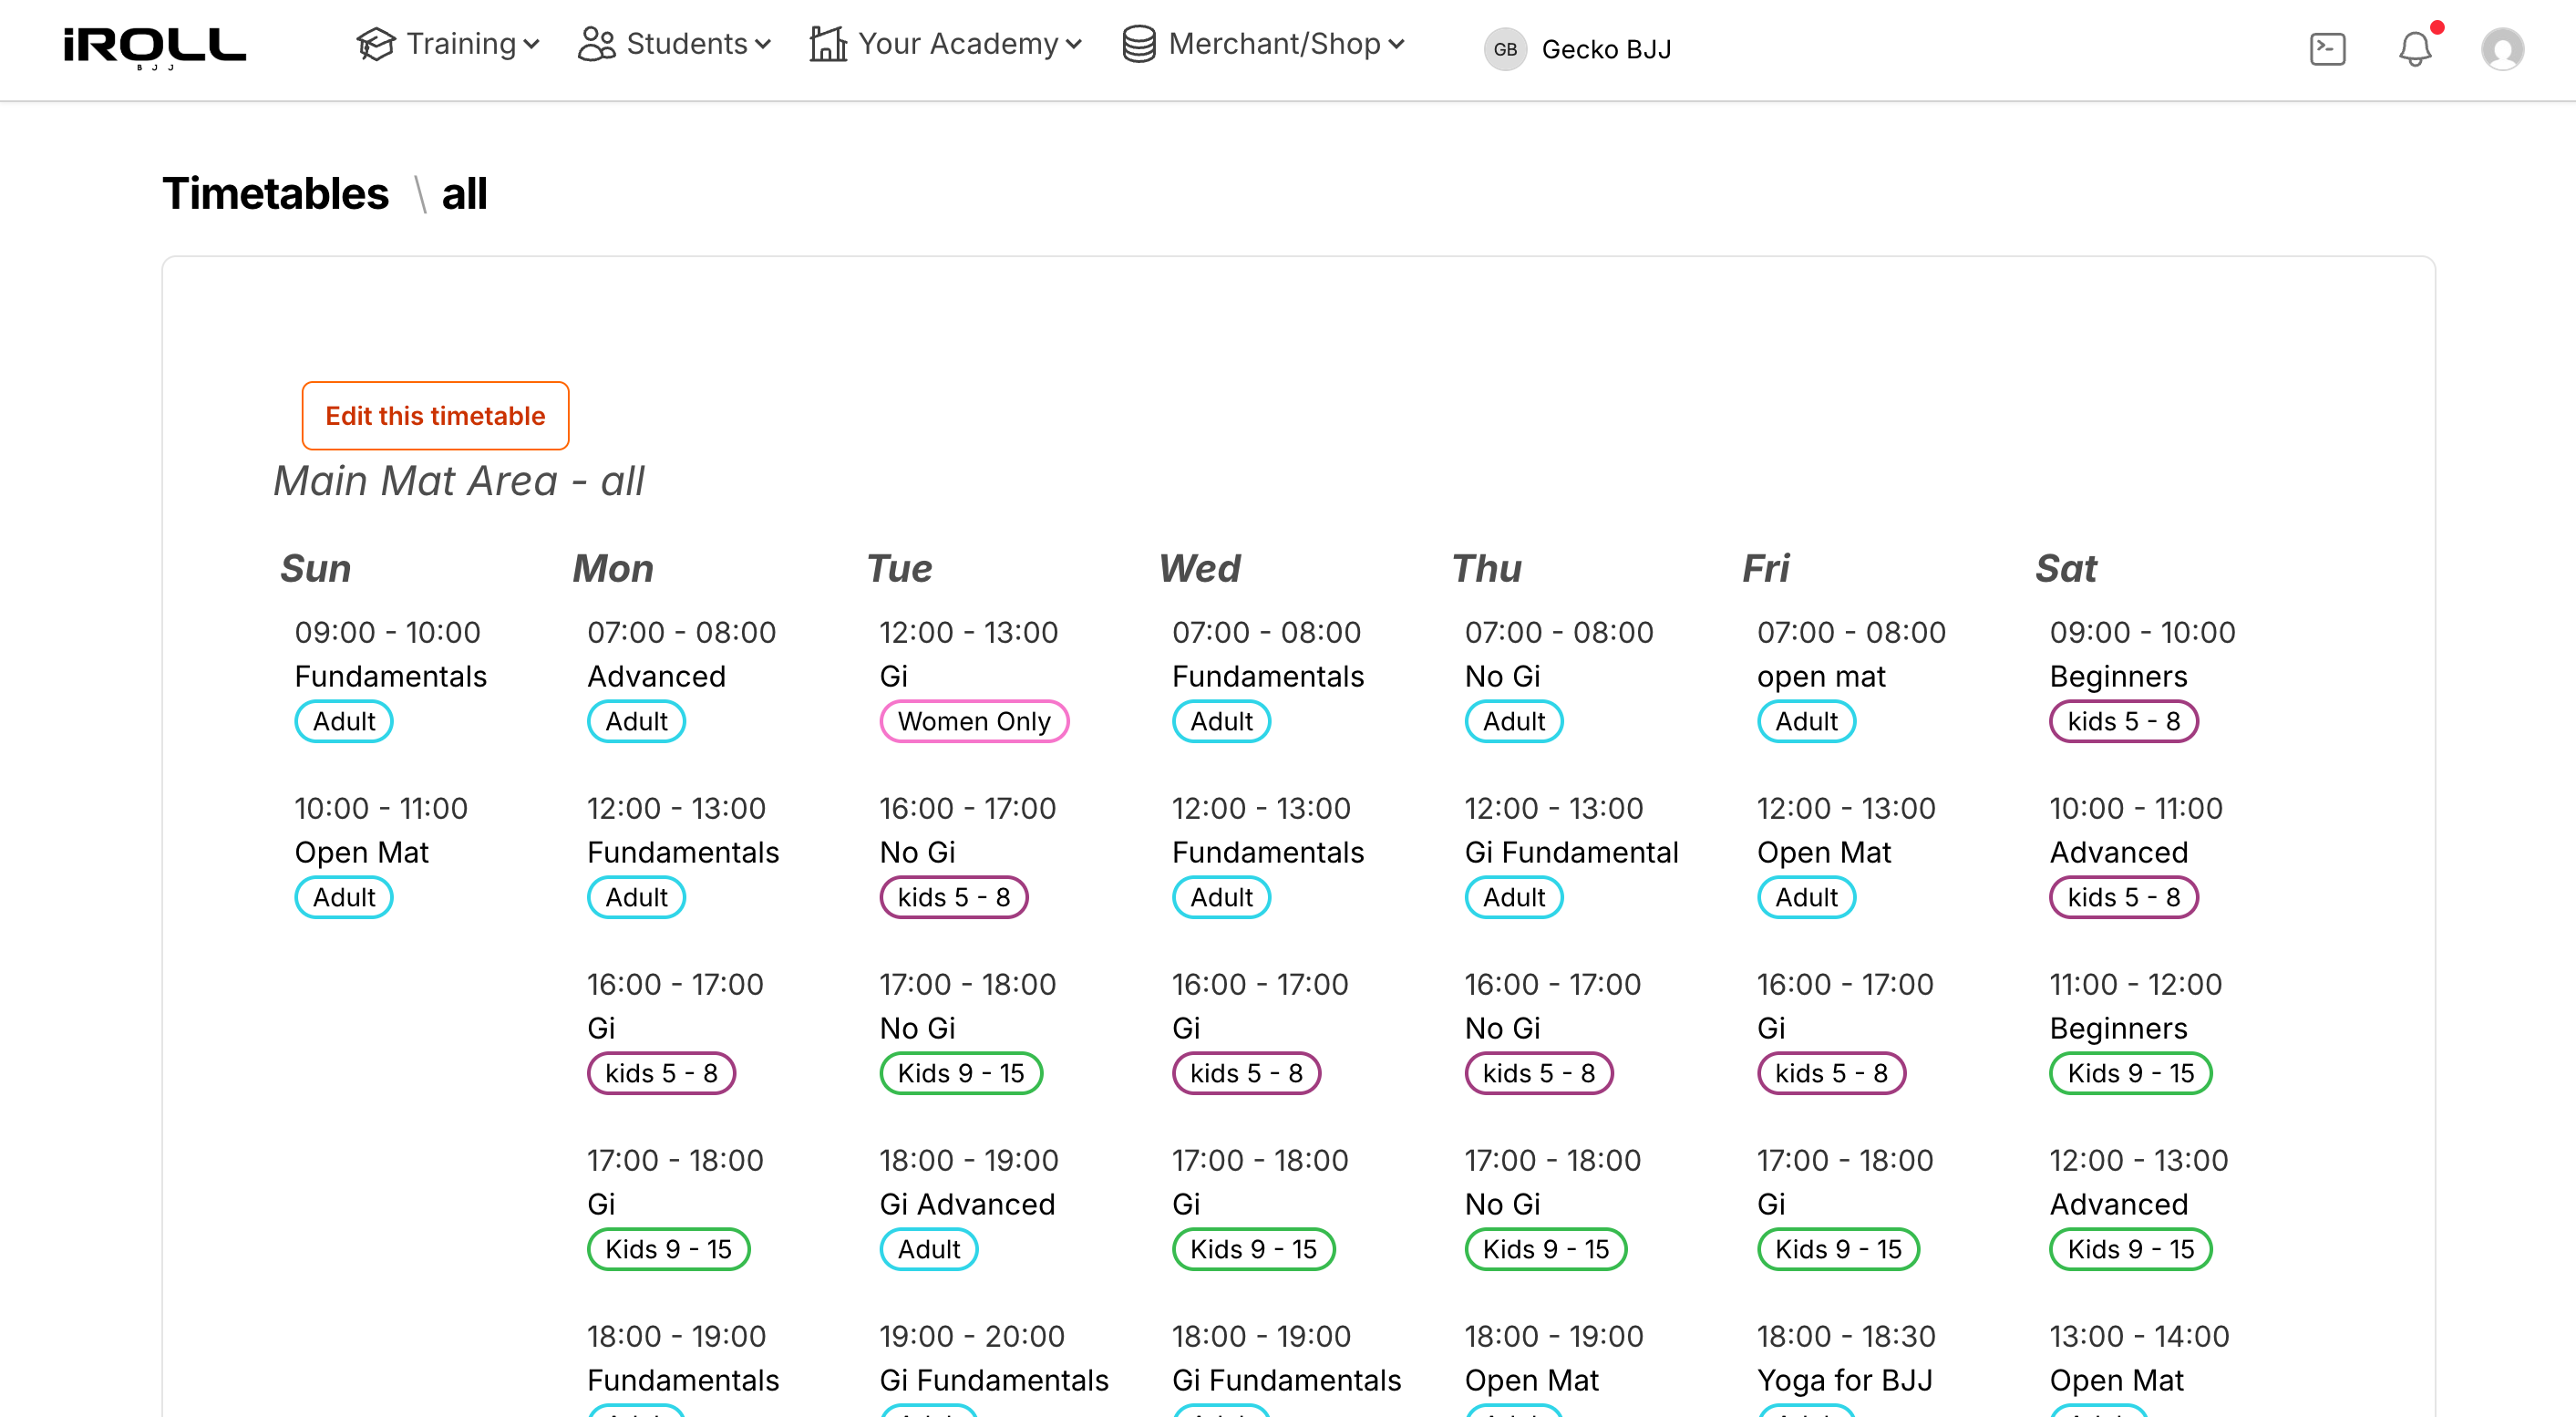This screenshot has height=1417, width=2576.
Task: Click the Main Mat Area - all heading
Action: point(459,481)
